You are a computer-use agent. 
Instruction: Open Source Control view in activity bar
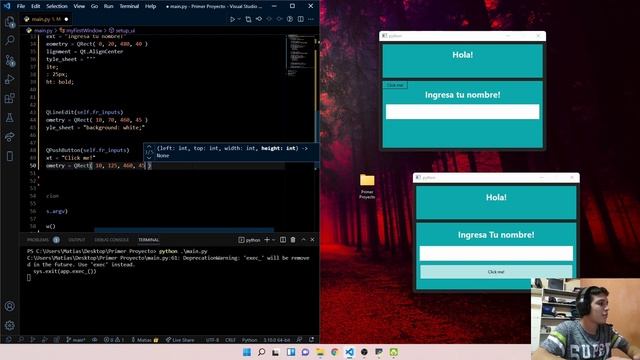pyautogui.click(x=10, y=60)
